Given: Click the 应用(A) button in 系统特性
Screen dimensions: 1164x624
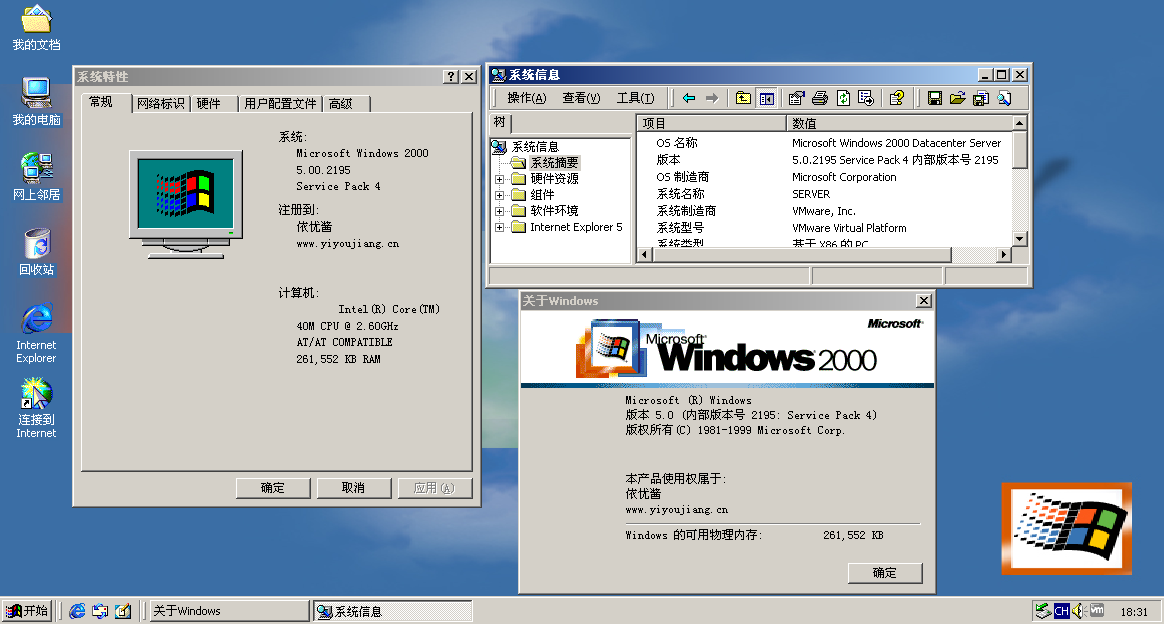Looking at the screenshot, I should click(434, 488).
